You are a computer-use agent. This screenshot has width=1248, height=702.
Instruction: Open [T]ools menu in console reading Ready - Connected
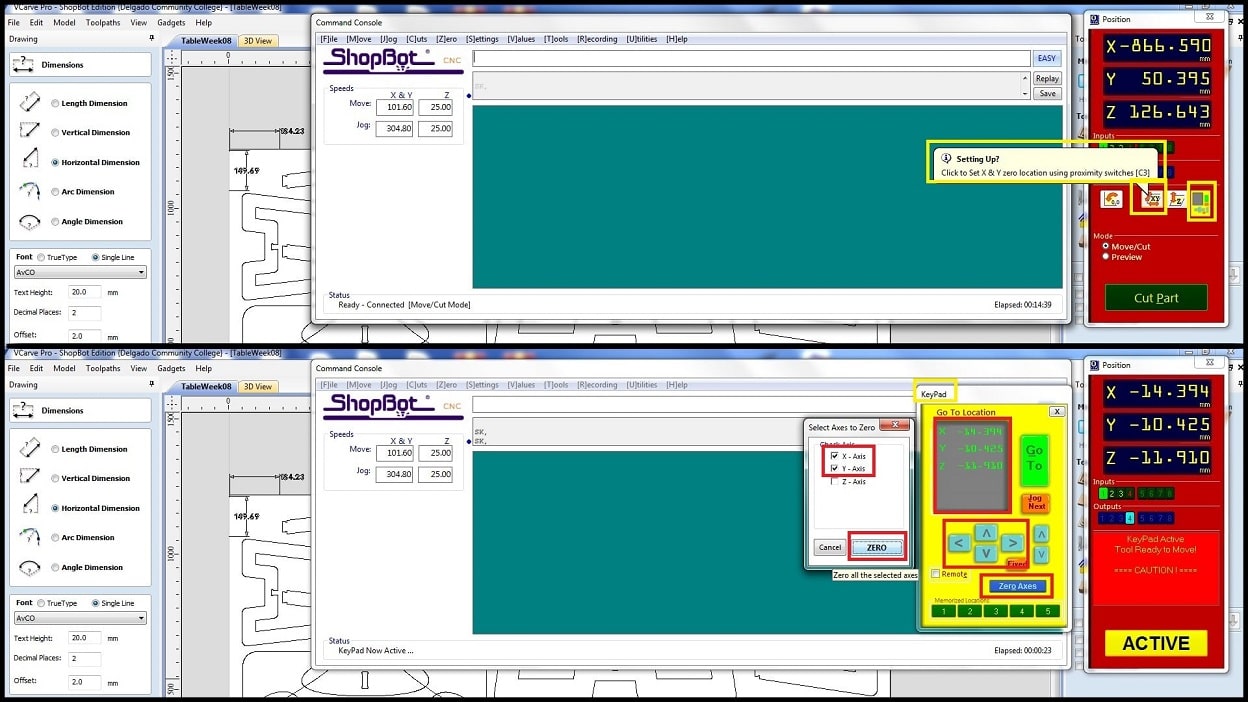coord(556,39)
